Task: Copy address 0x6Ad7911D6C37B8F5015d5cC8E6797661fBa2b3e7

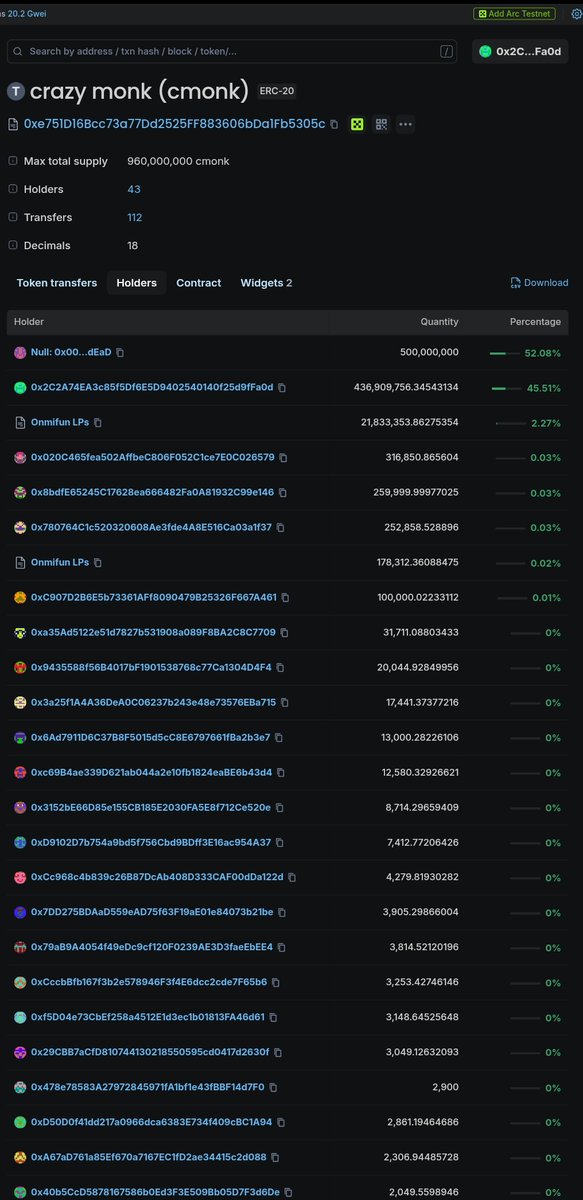Action: click(x=280, y=738)
